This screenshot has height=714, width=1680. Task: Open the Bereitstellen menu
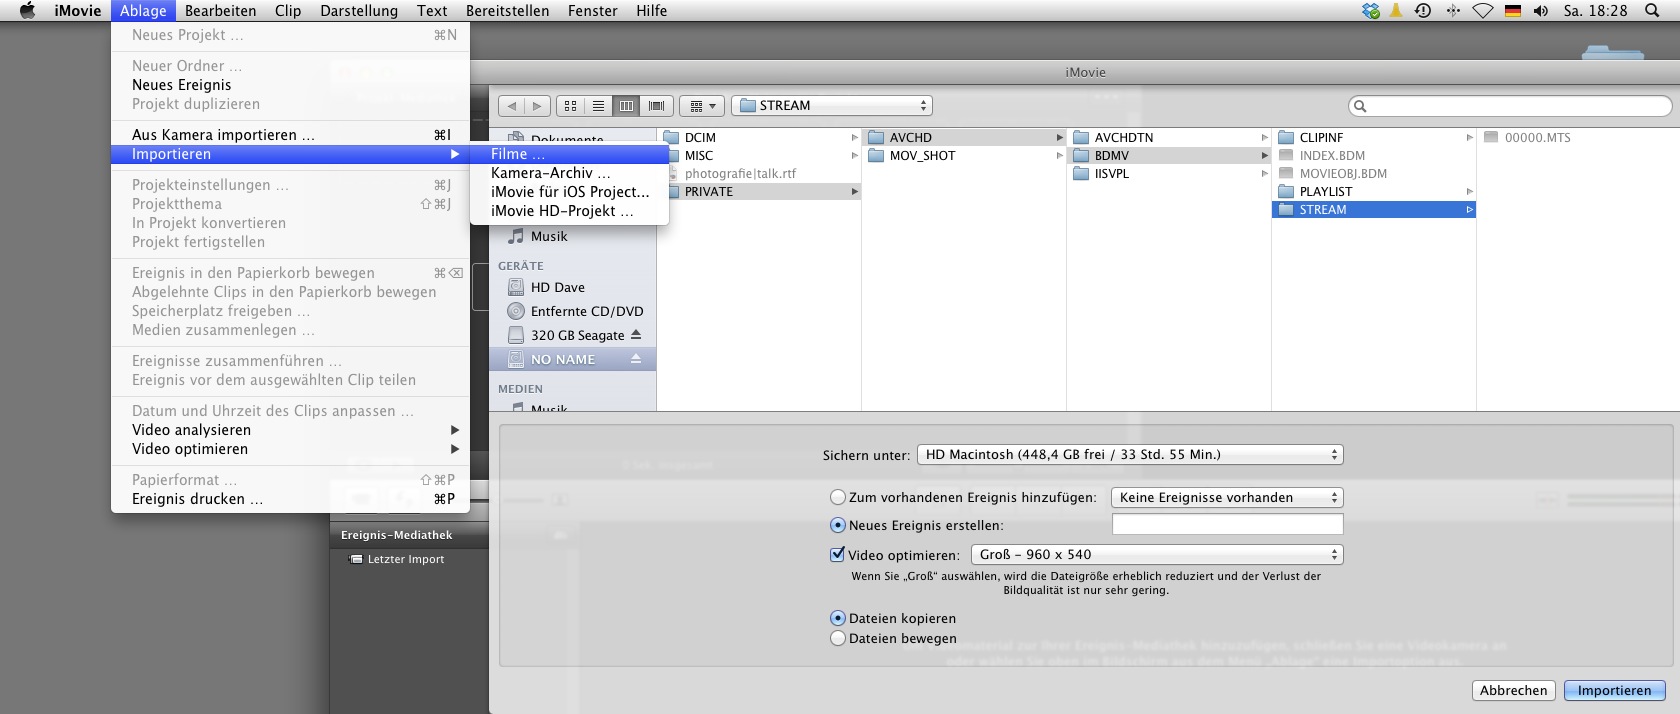pyautogui.click(x=507, y=11)
